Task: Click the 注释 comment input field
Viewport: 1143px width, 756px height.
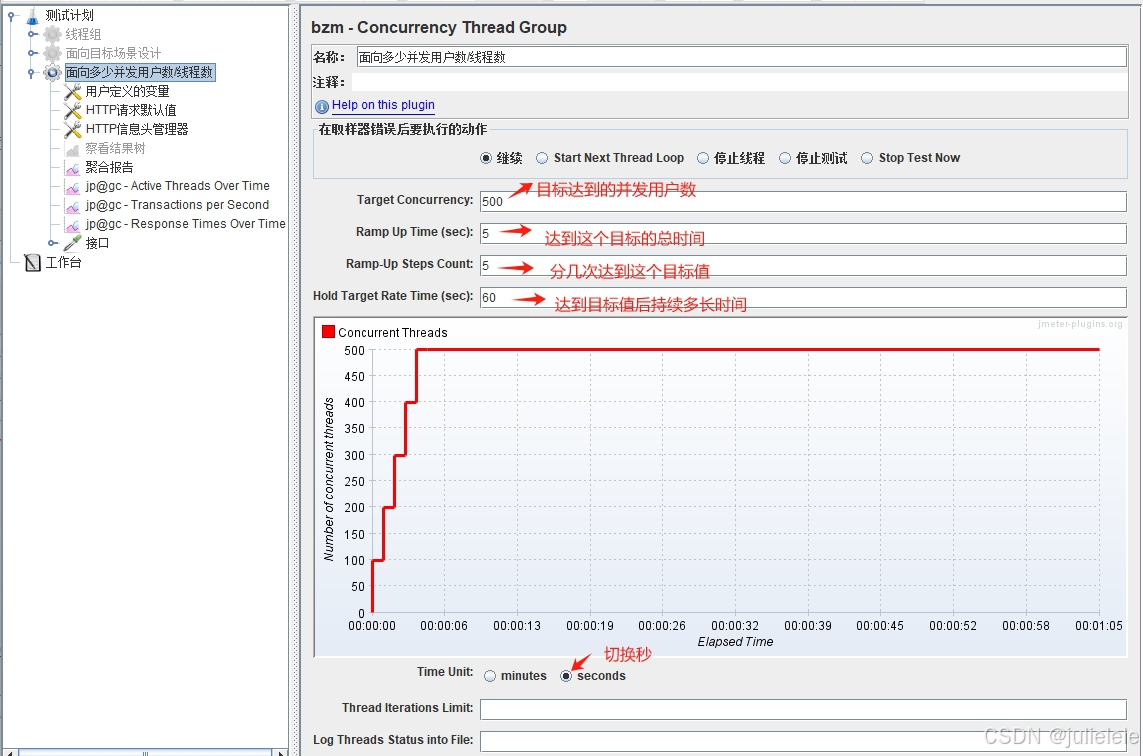Action: click(x=739, y=82)
